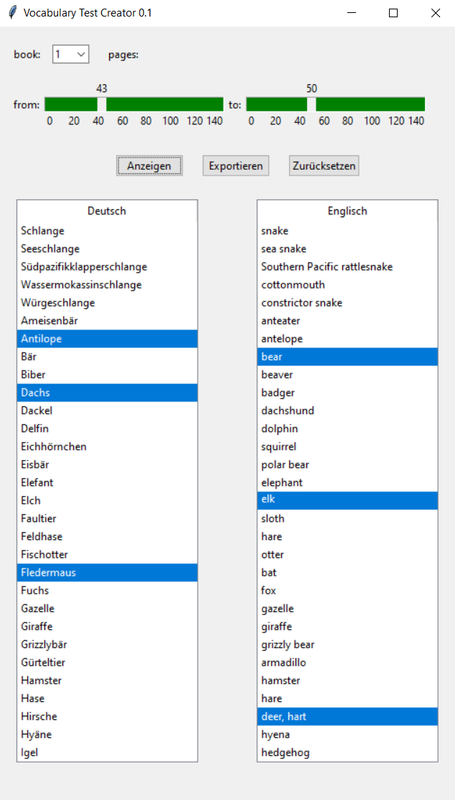Click the highlighted 'Antilope' row

107,339
